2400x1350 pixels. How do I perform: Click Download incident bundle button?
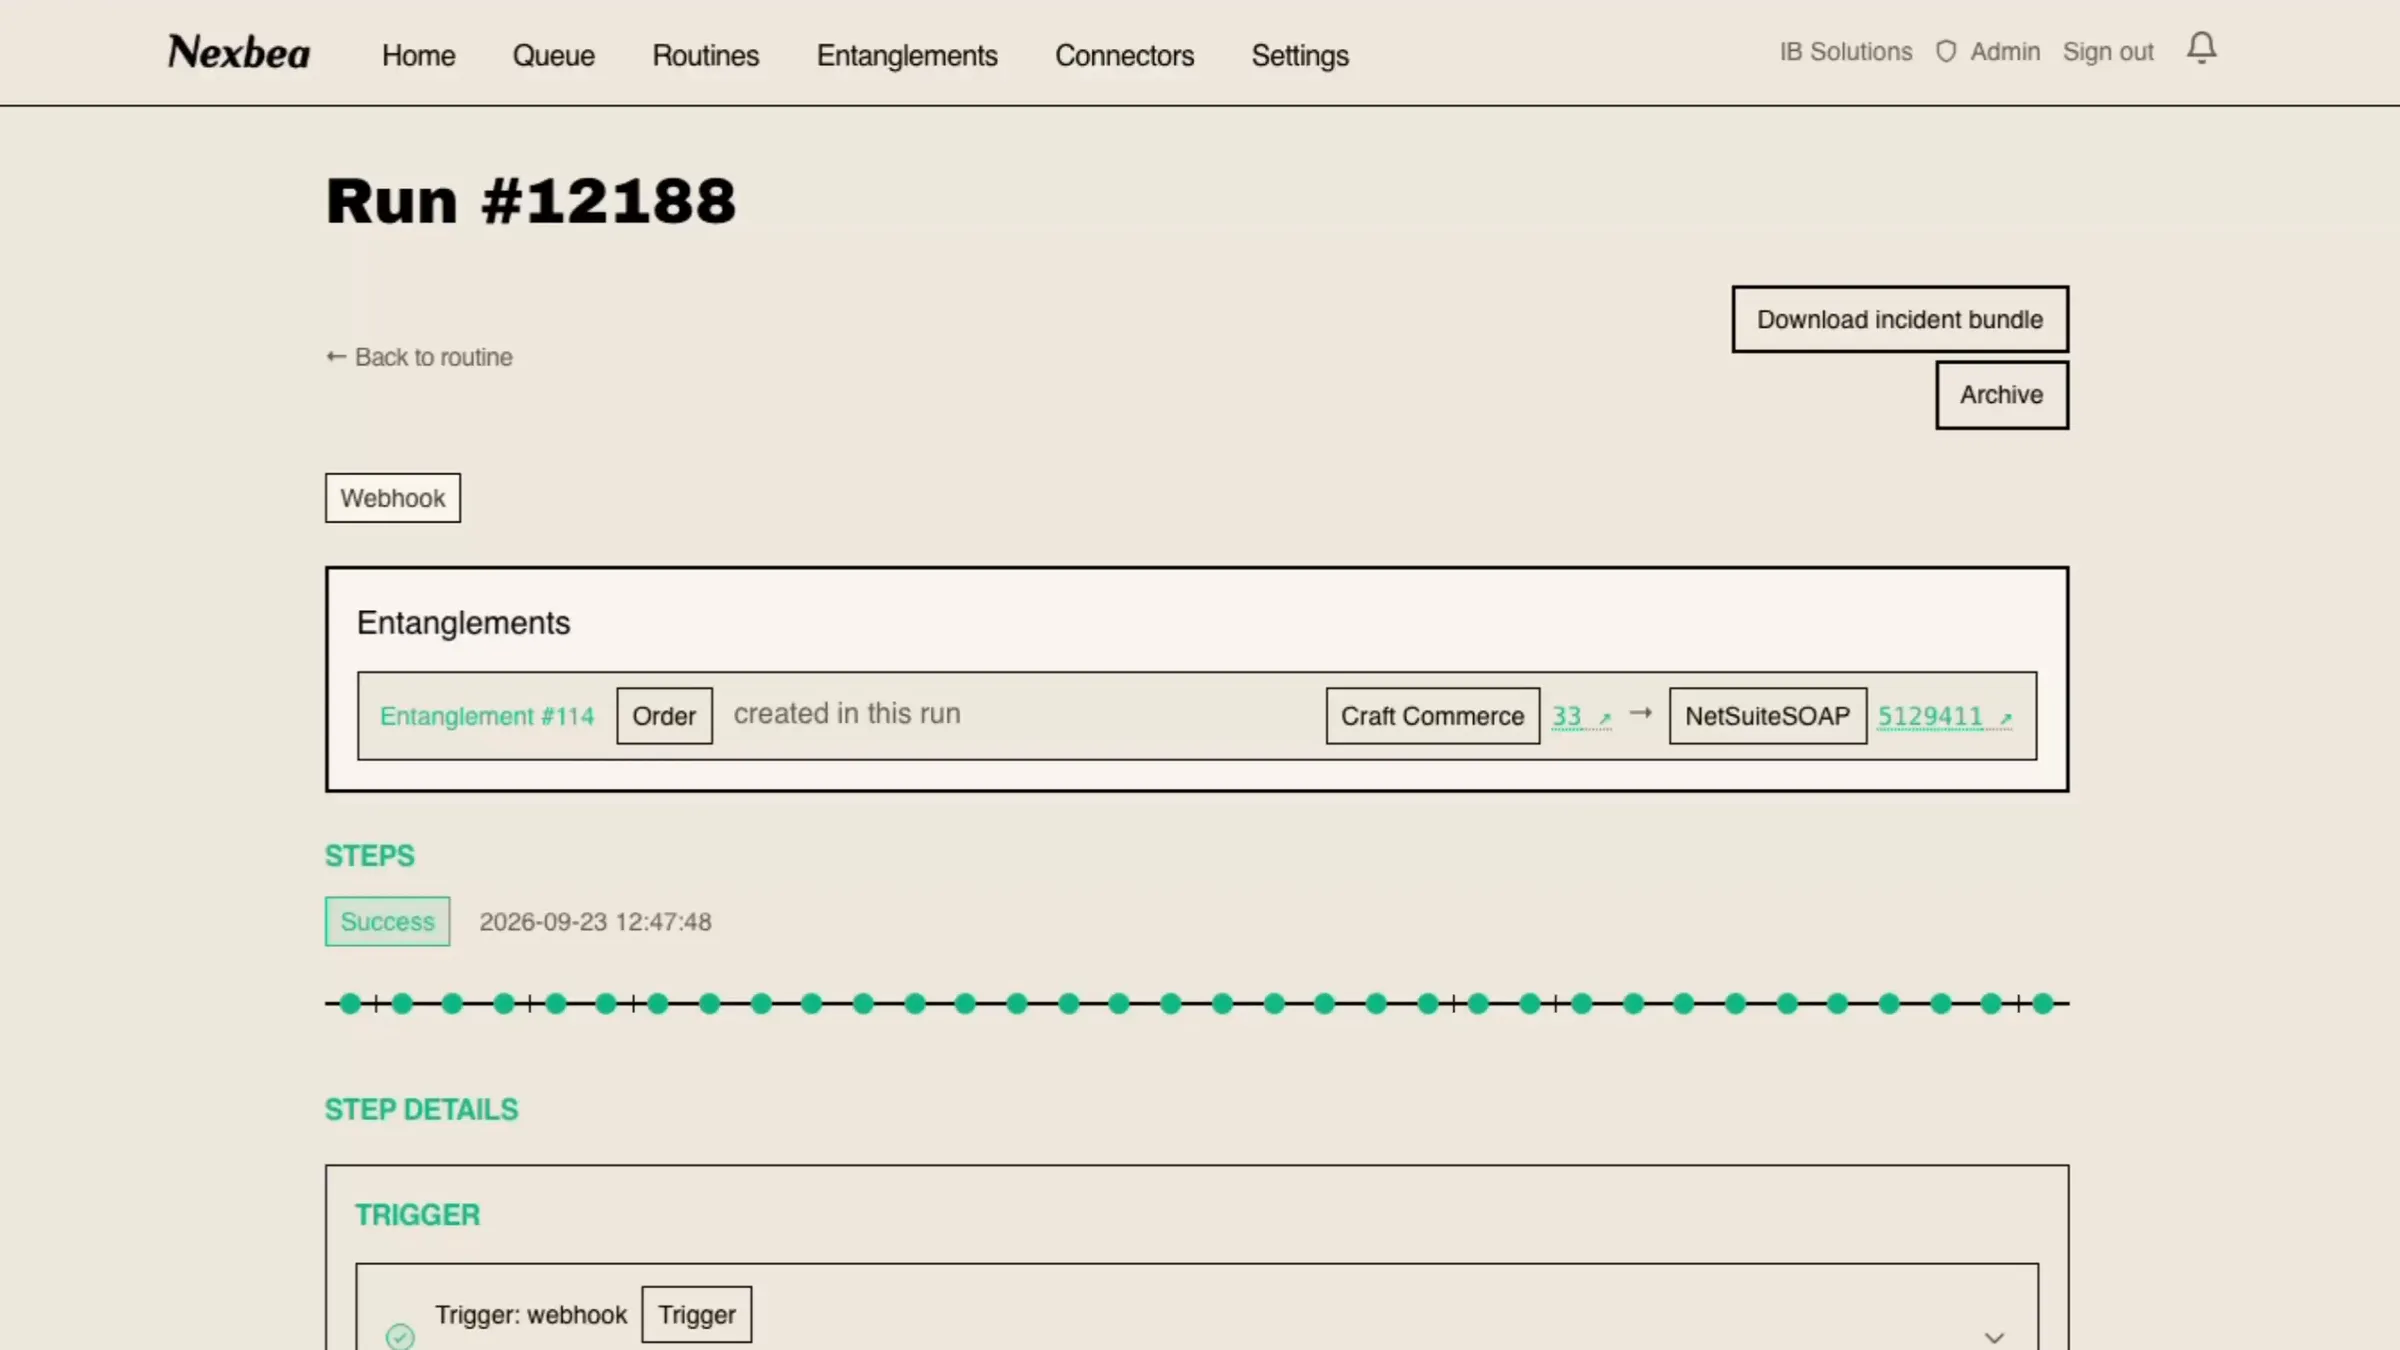(1900, 319)
